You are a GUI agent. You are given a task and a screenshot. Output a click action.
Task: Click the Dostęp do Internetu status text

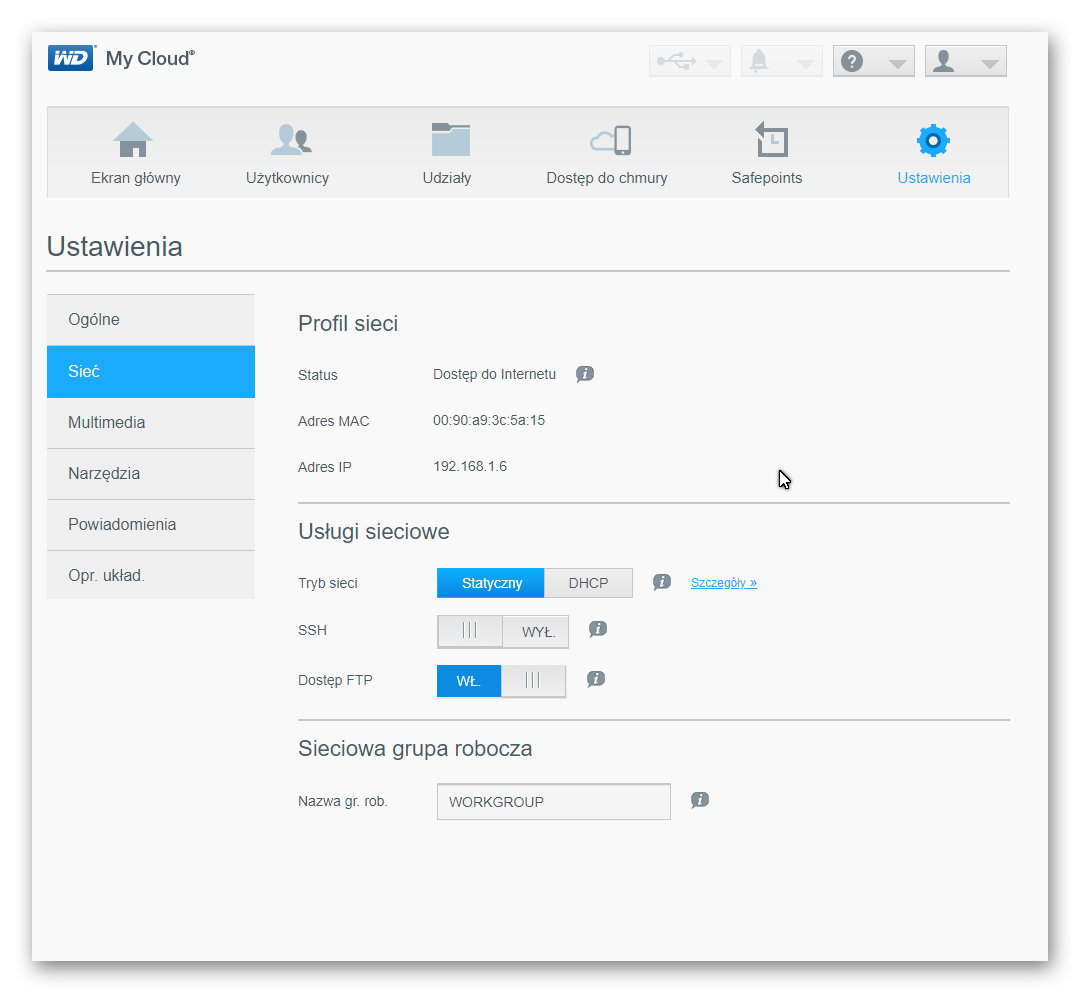pos(495,374)
